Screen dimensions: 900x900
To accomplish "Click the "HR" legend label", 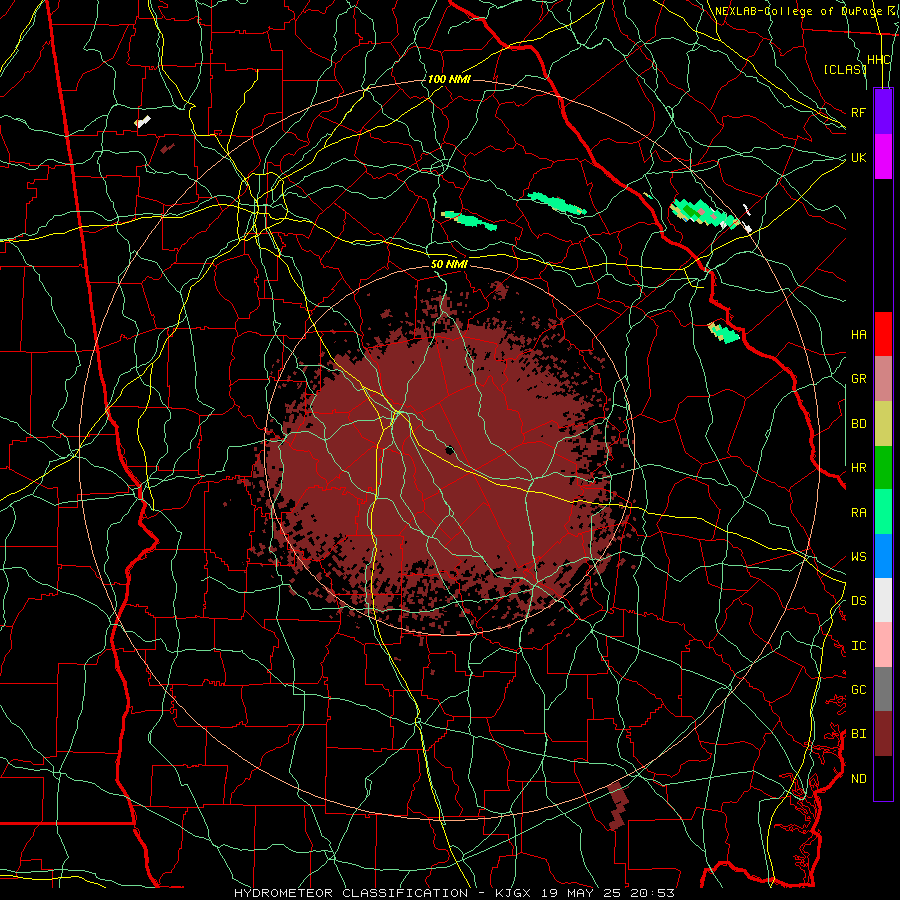I will [858, 468].
